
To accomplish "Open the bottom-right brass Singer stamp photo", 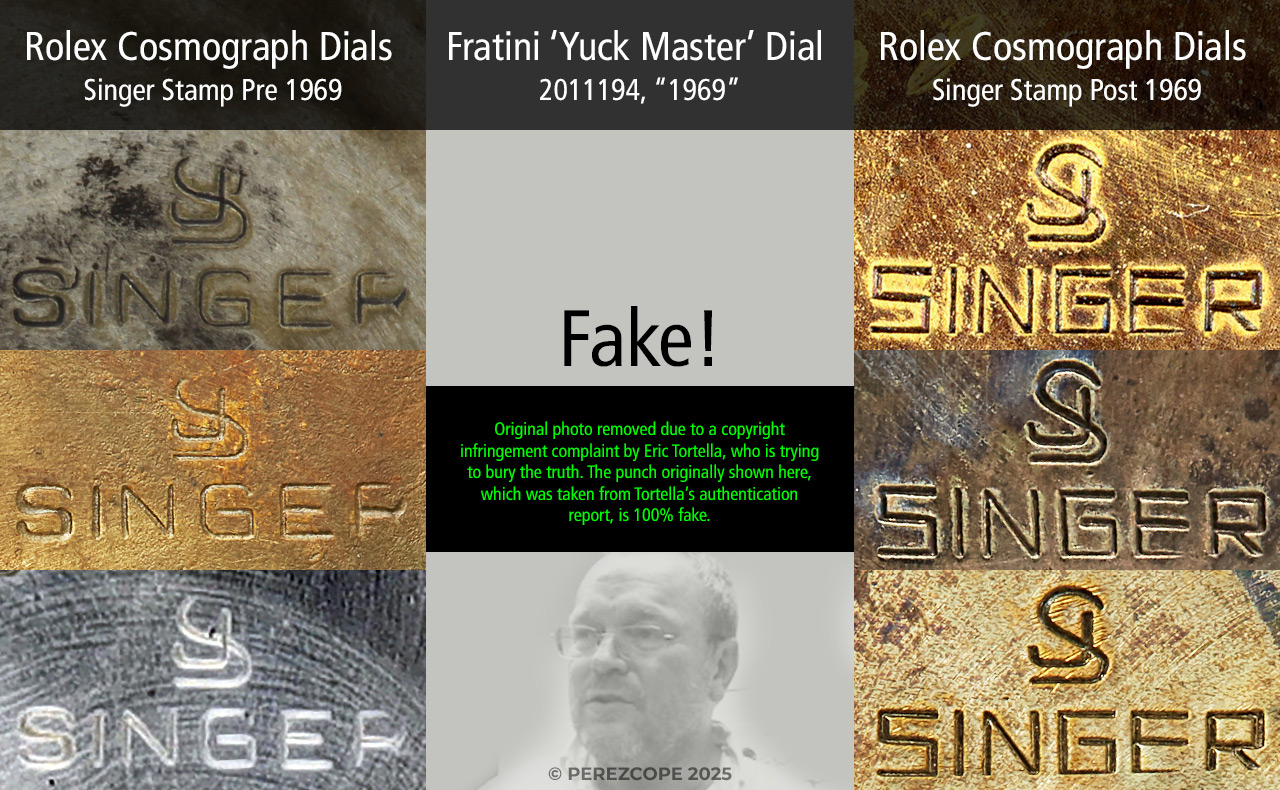I will point(1067,680).
